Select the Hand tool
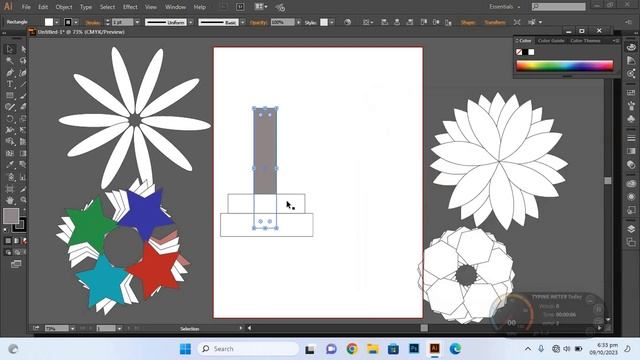Screen dimensions: 640x360 pyautogui.click(x=10, y=200)
